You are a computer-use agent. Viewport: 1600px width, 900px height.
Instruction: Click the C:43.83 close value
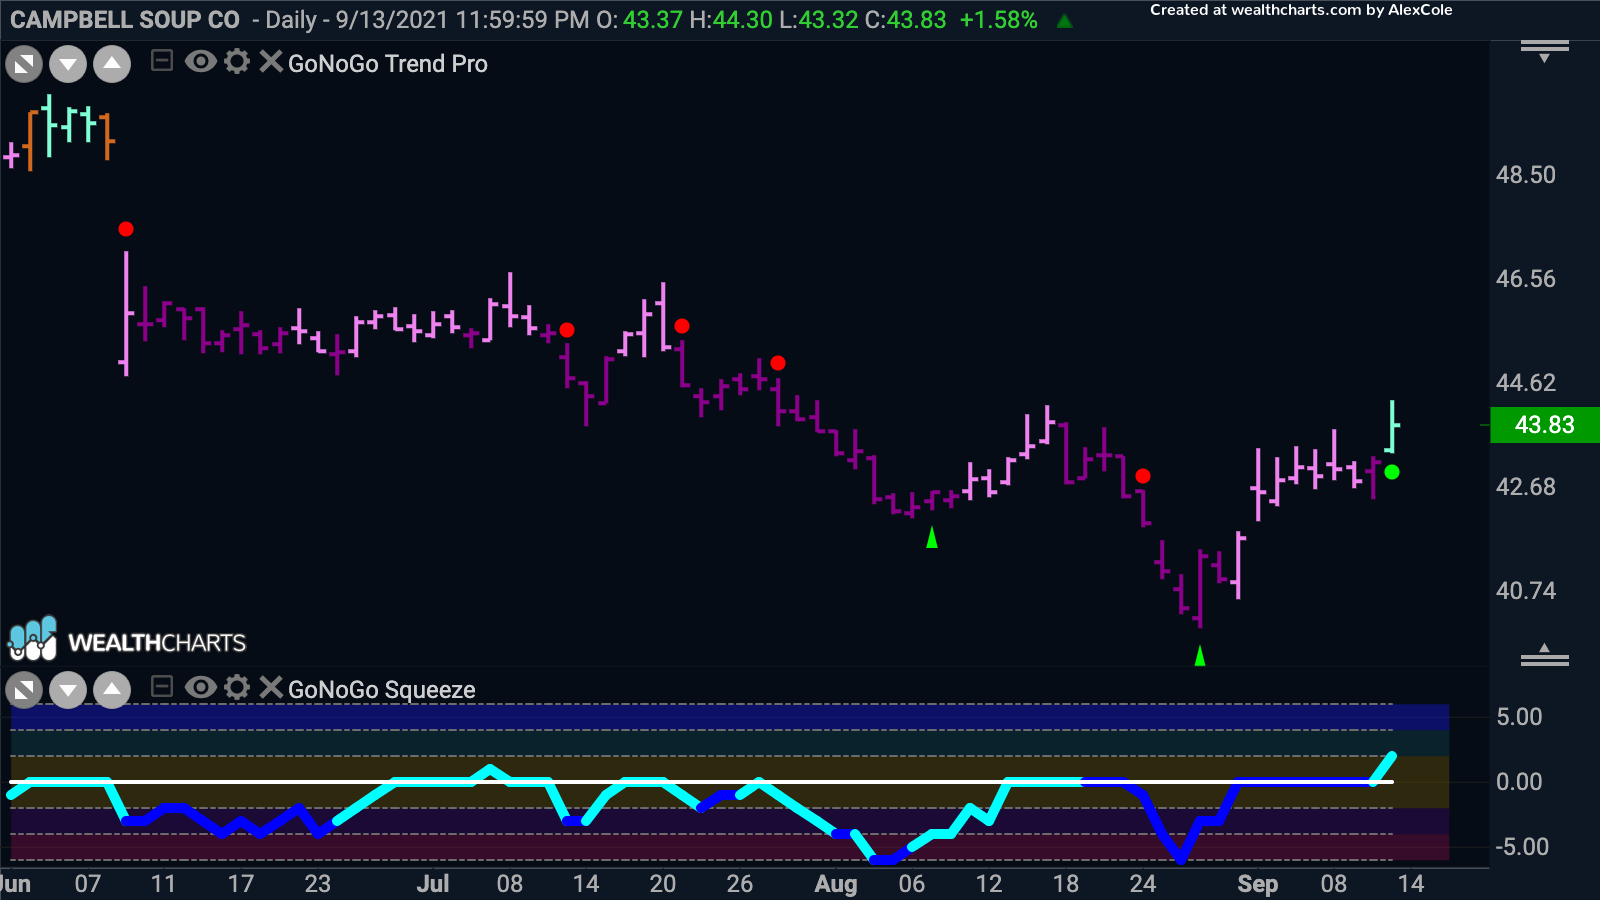click(x=905, y=20)
